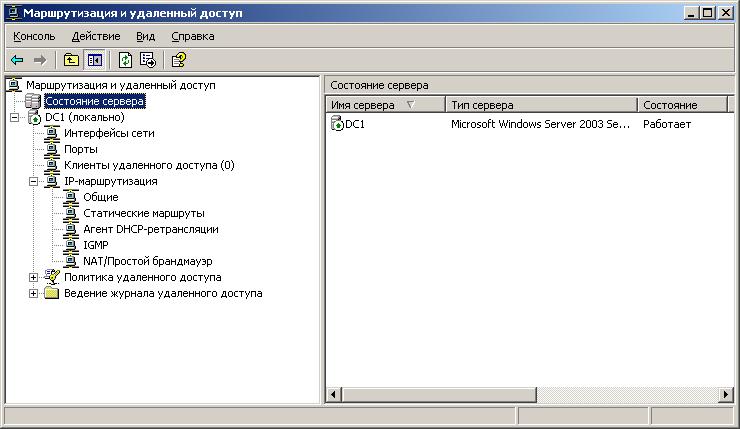Select the root Маршрутизация и удаленный доступ label

click(121, 85)
